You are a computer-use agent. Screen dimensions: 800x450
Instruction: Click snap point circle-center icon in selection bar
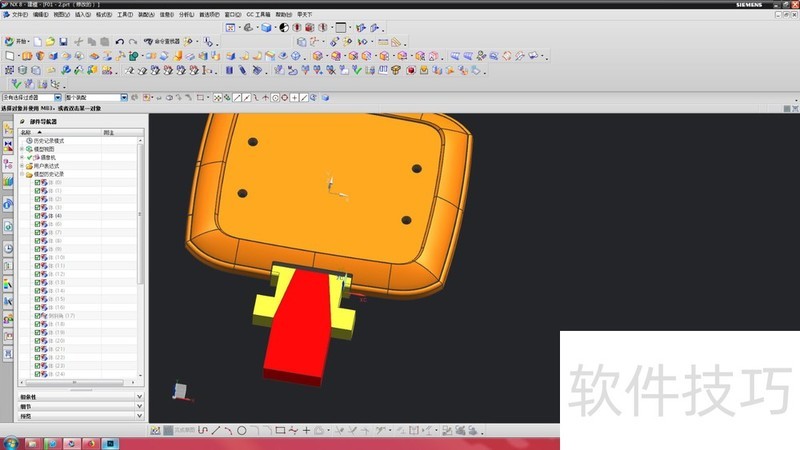click(x=275, y=97)
